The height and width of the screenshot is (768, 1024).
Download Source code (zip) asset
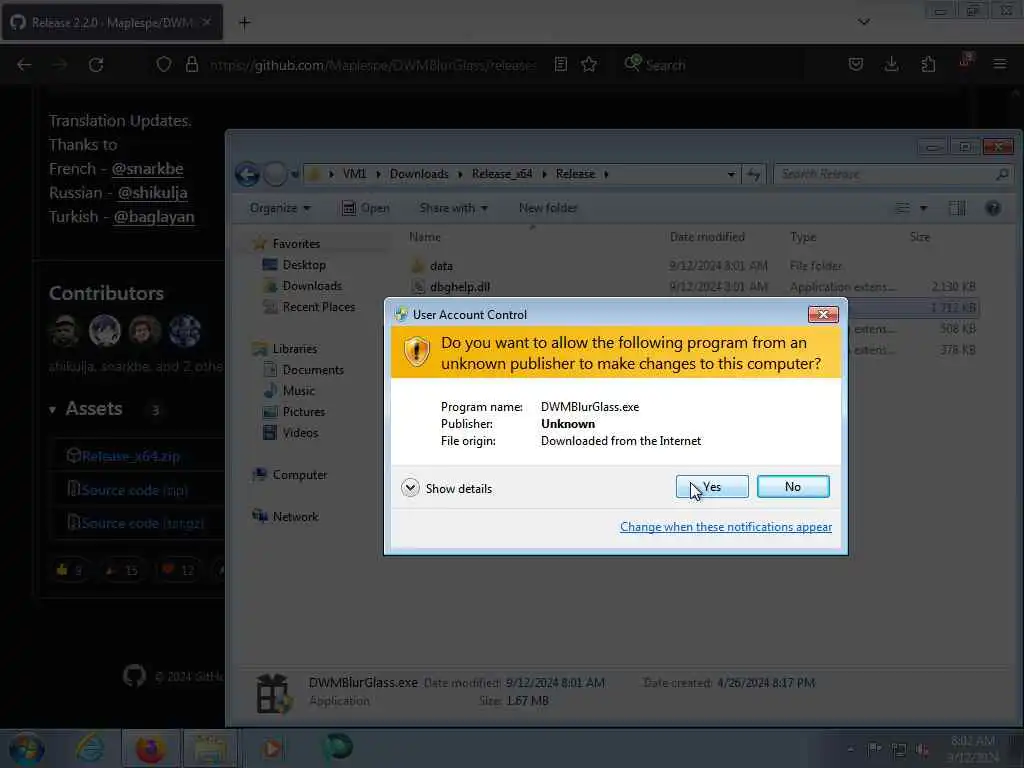[x=134, y=490]
